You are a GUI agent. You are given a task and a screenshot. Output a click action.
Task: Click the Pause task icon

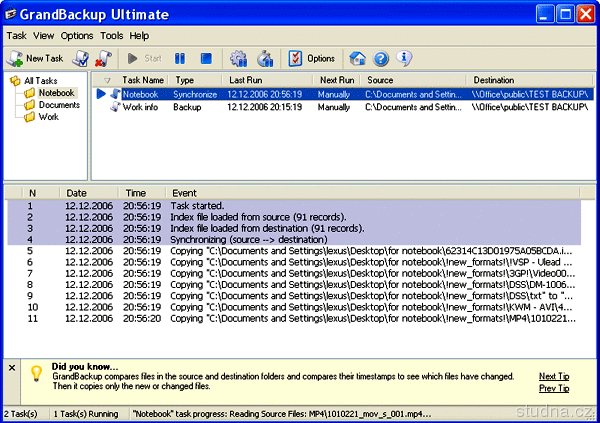[x=180, y=58]
